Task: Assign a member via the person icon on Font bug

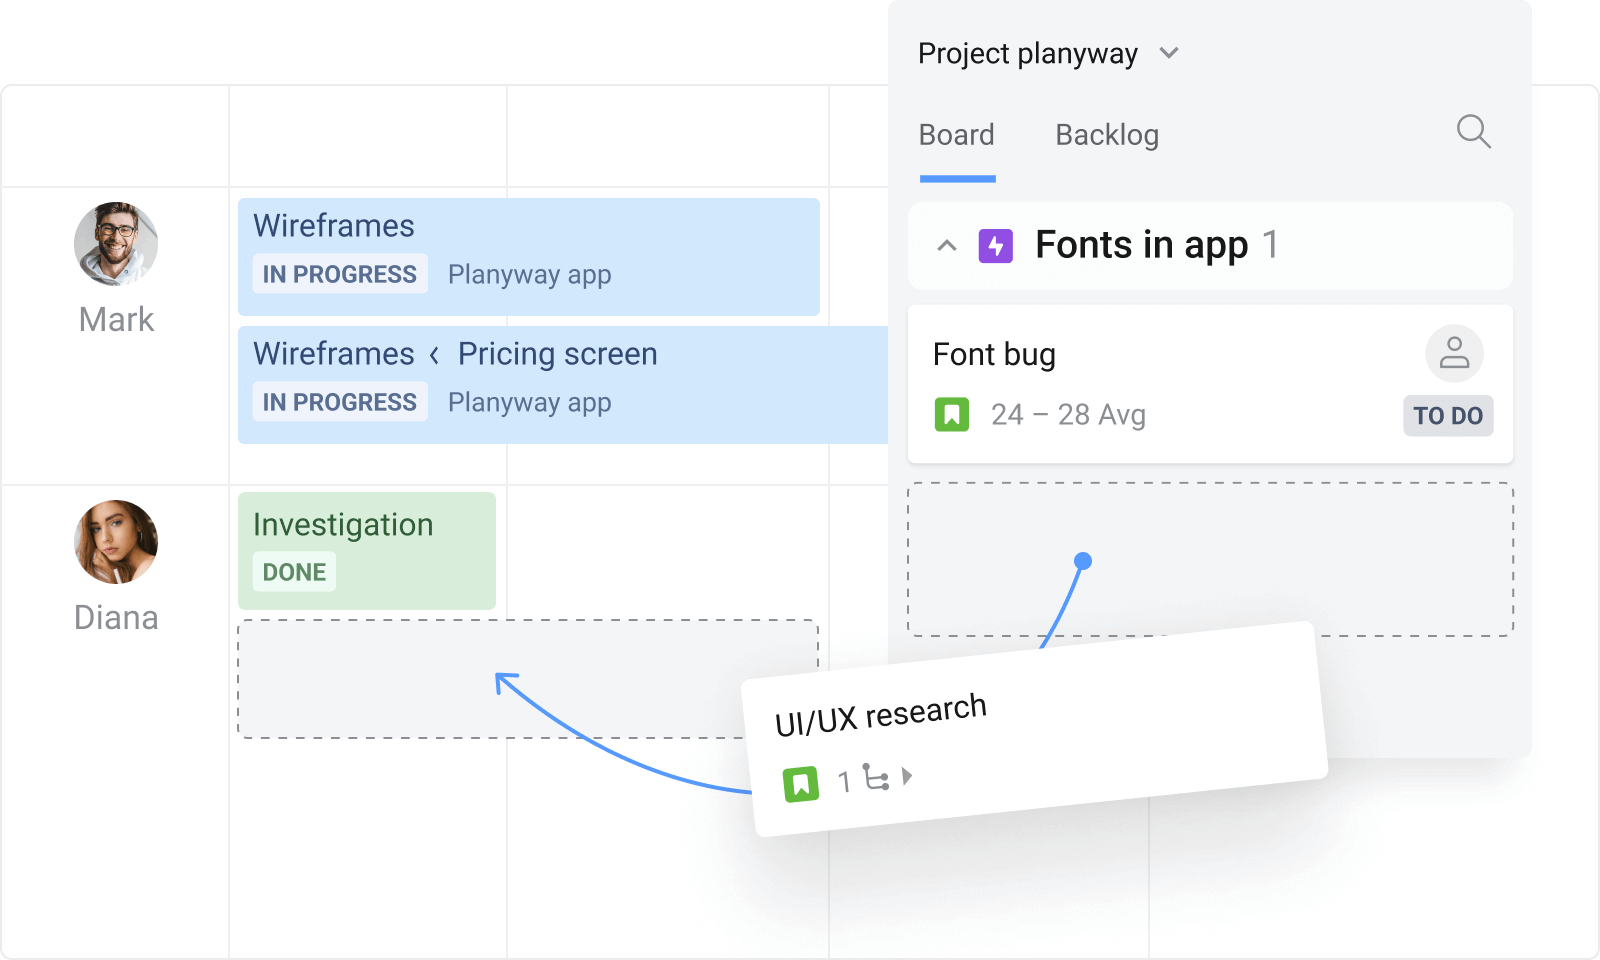Action: 1454,353
